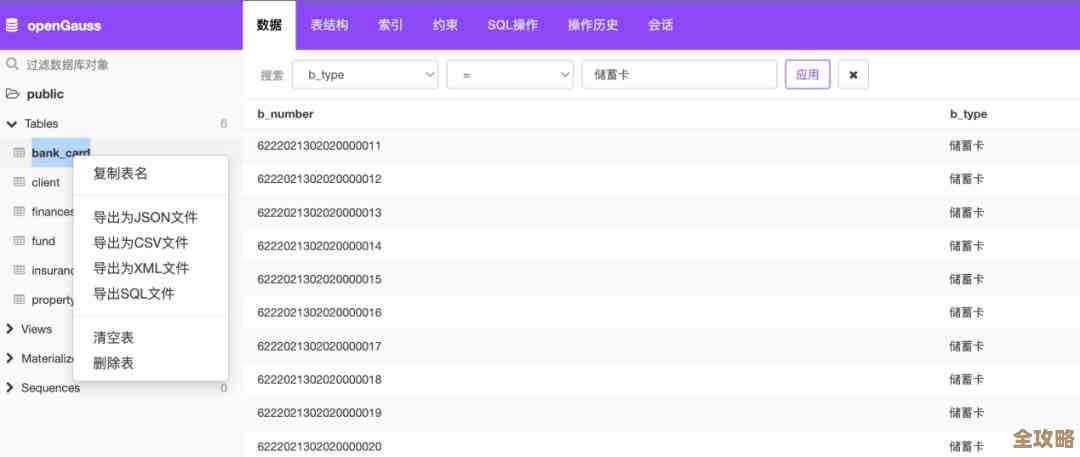Click the client table icon
The width and height of the screenshot is (1080, 457).
click(19, 182)
